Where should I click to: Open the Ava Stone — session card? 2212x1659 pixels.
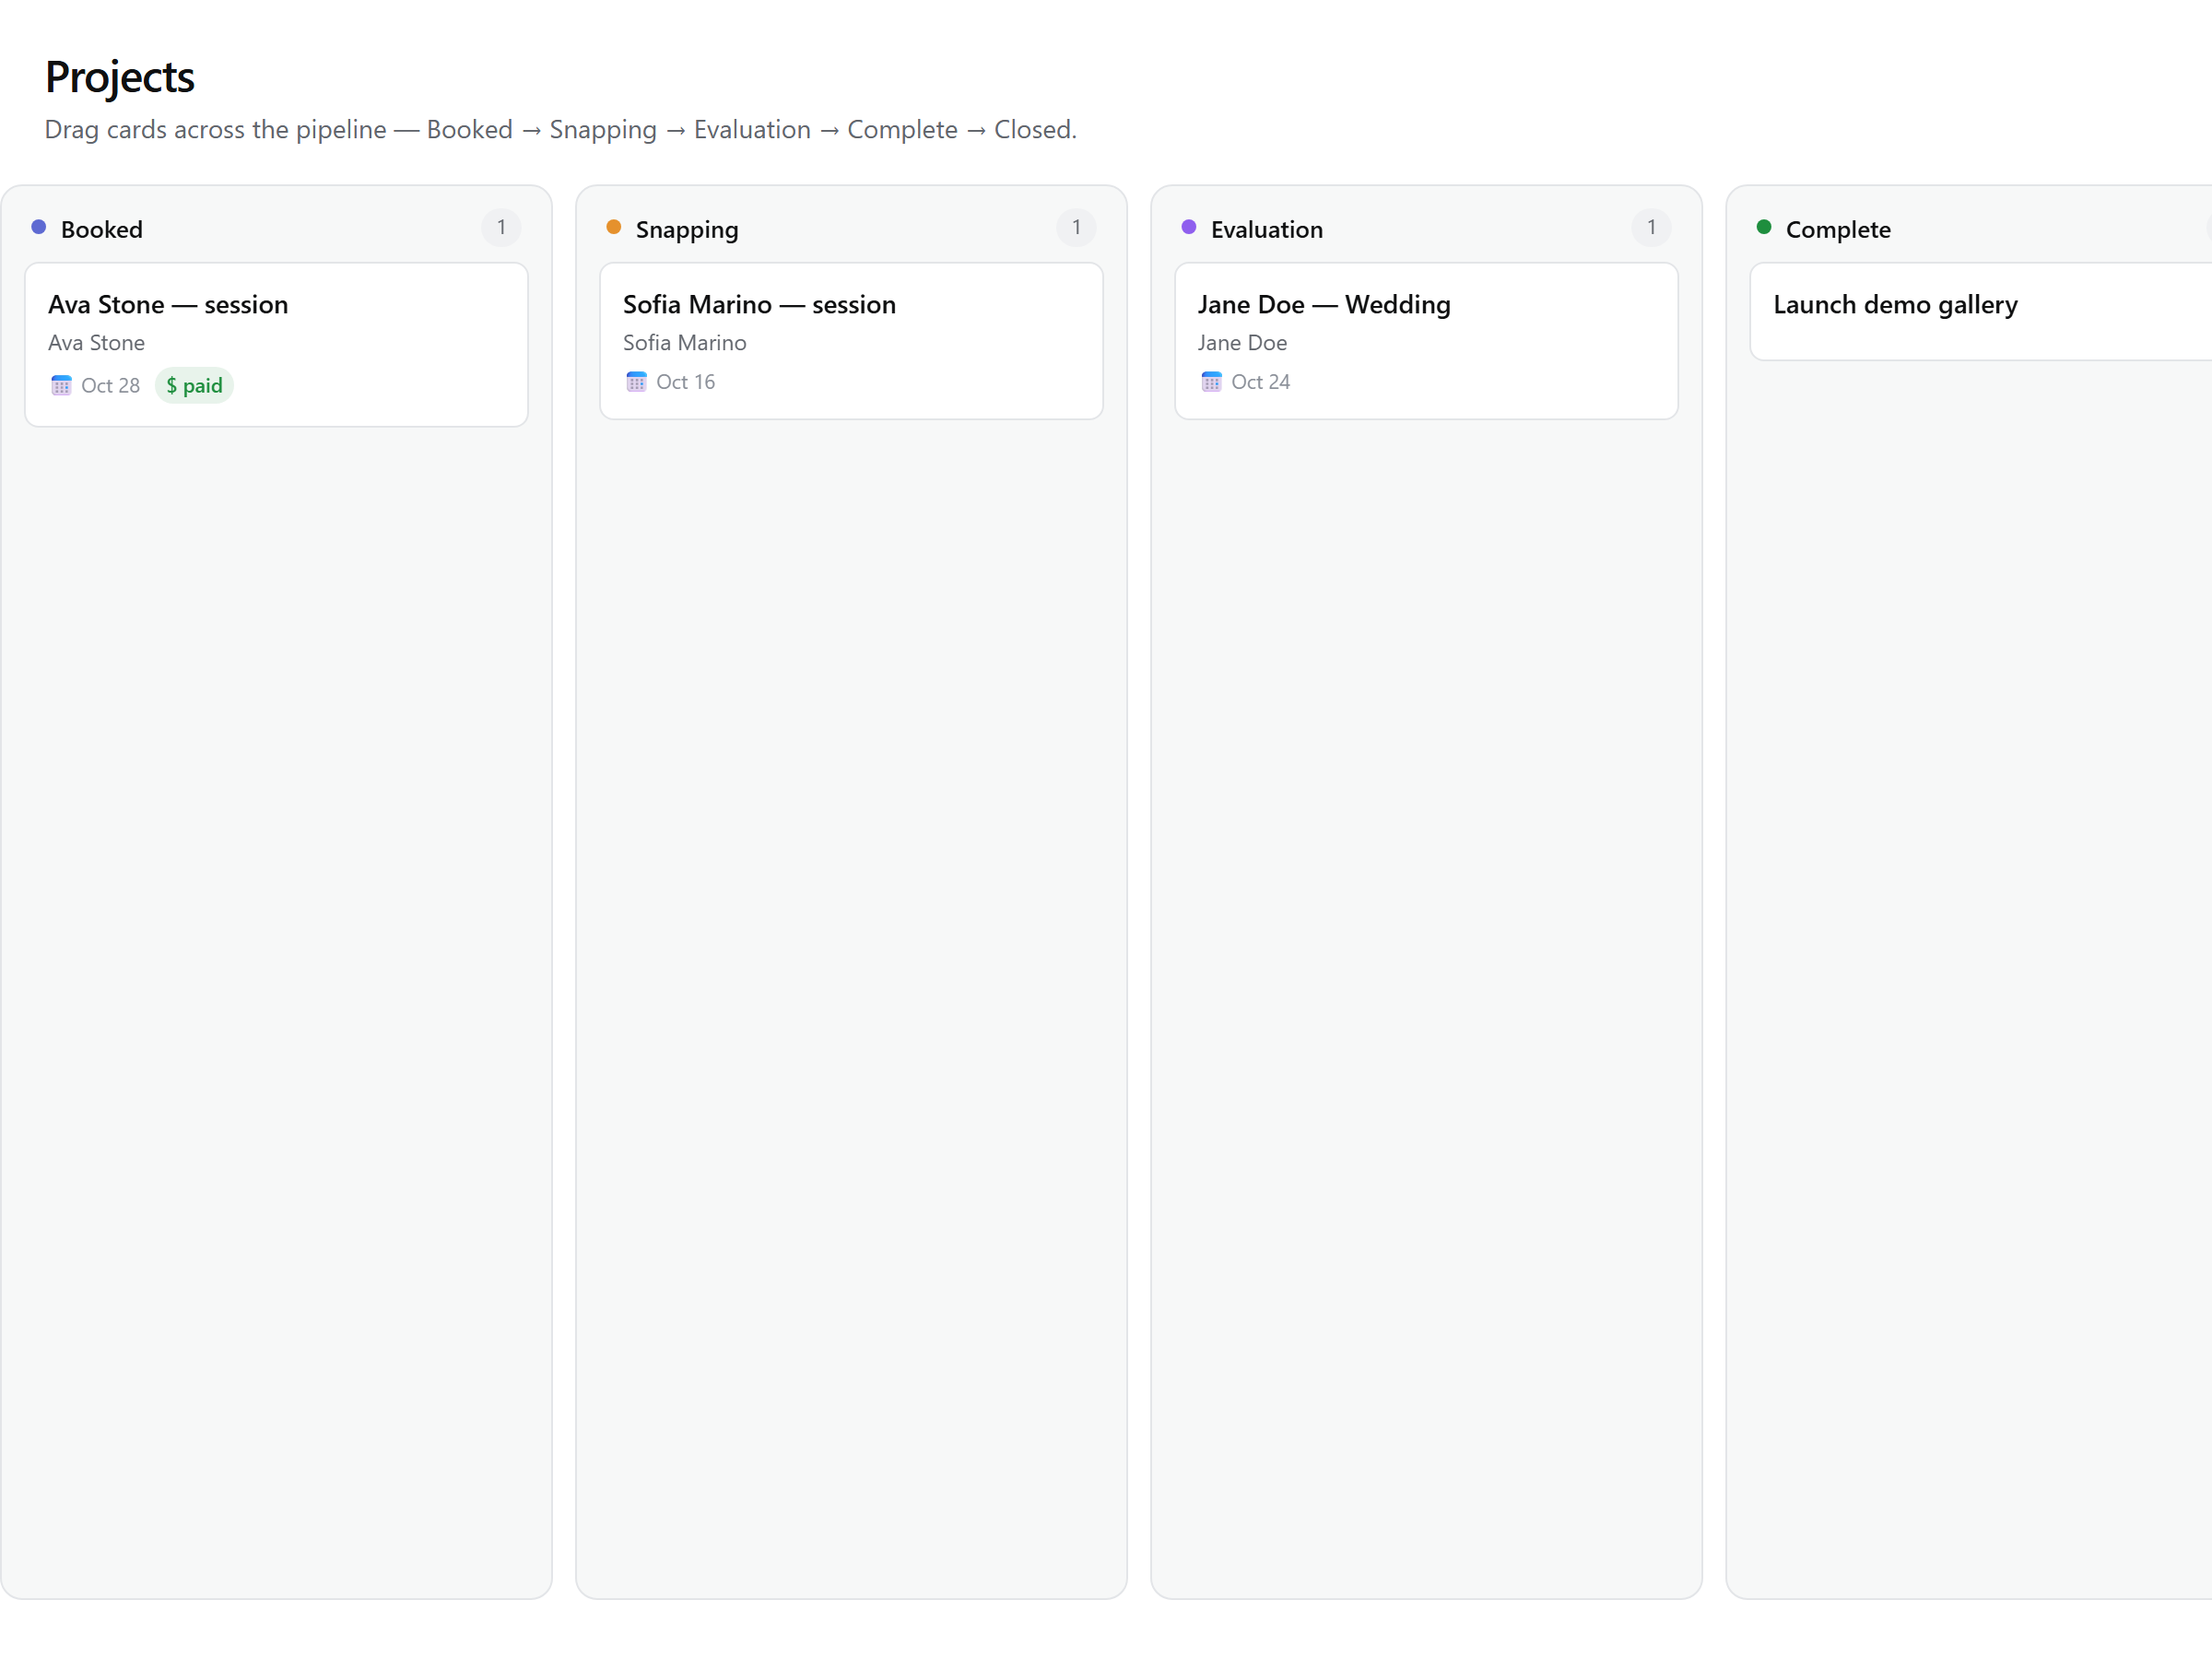click(276, 345)
